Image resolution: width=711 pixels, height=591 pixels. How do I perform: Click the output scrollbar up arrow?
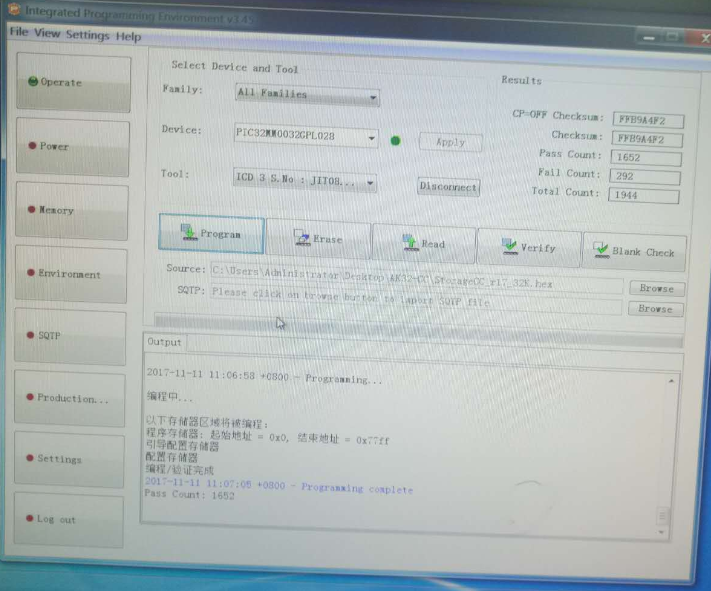click(x=671, y=381)
